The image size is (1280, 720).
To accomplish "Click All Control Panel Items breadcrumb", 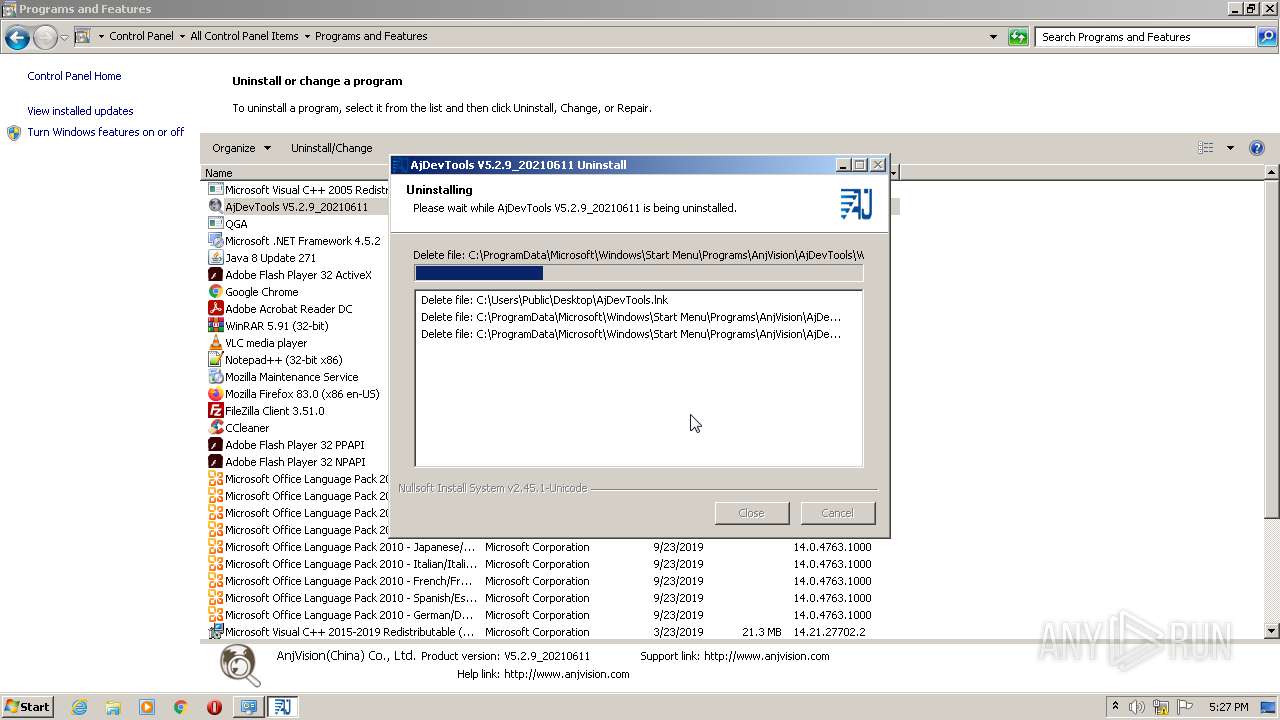I will [x=244, y=36].
